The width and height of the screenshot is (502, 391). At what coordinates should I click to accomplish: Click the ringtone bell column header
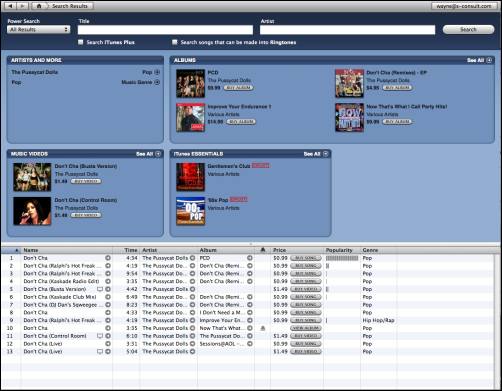coord(263,250)
